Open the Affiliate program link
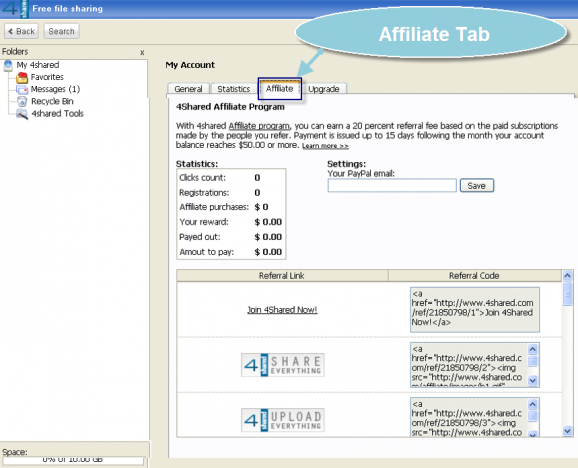 [x=259, y=126]
